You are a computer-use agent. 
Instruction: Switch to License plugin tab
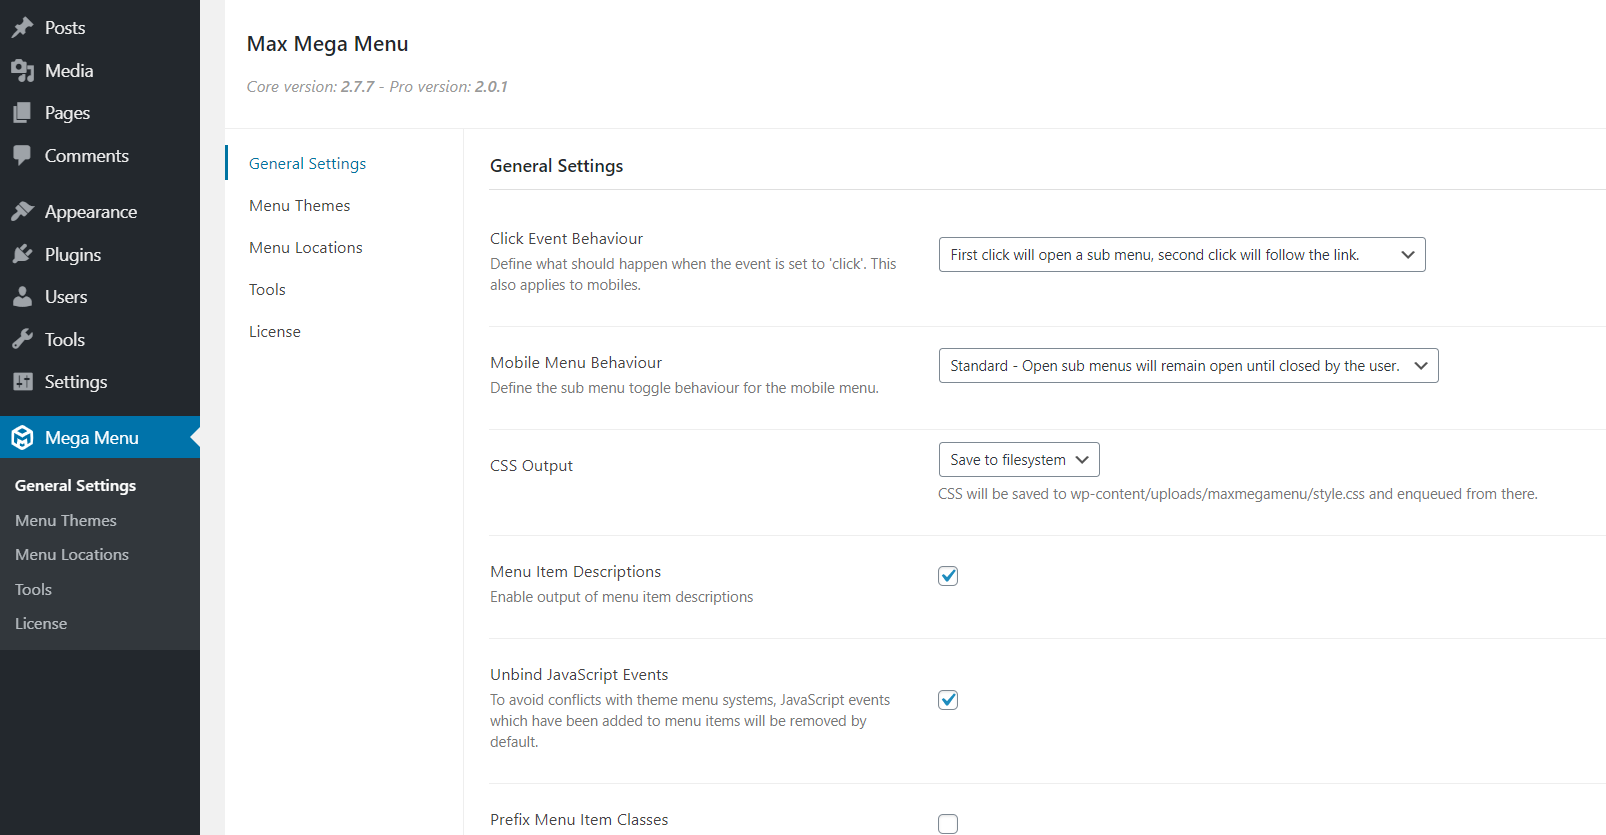click(x=275, y=332)
